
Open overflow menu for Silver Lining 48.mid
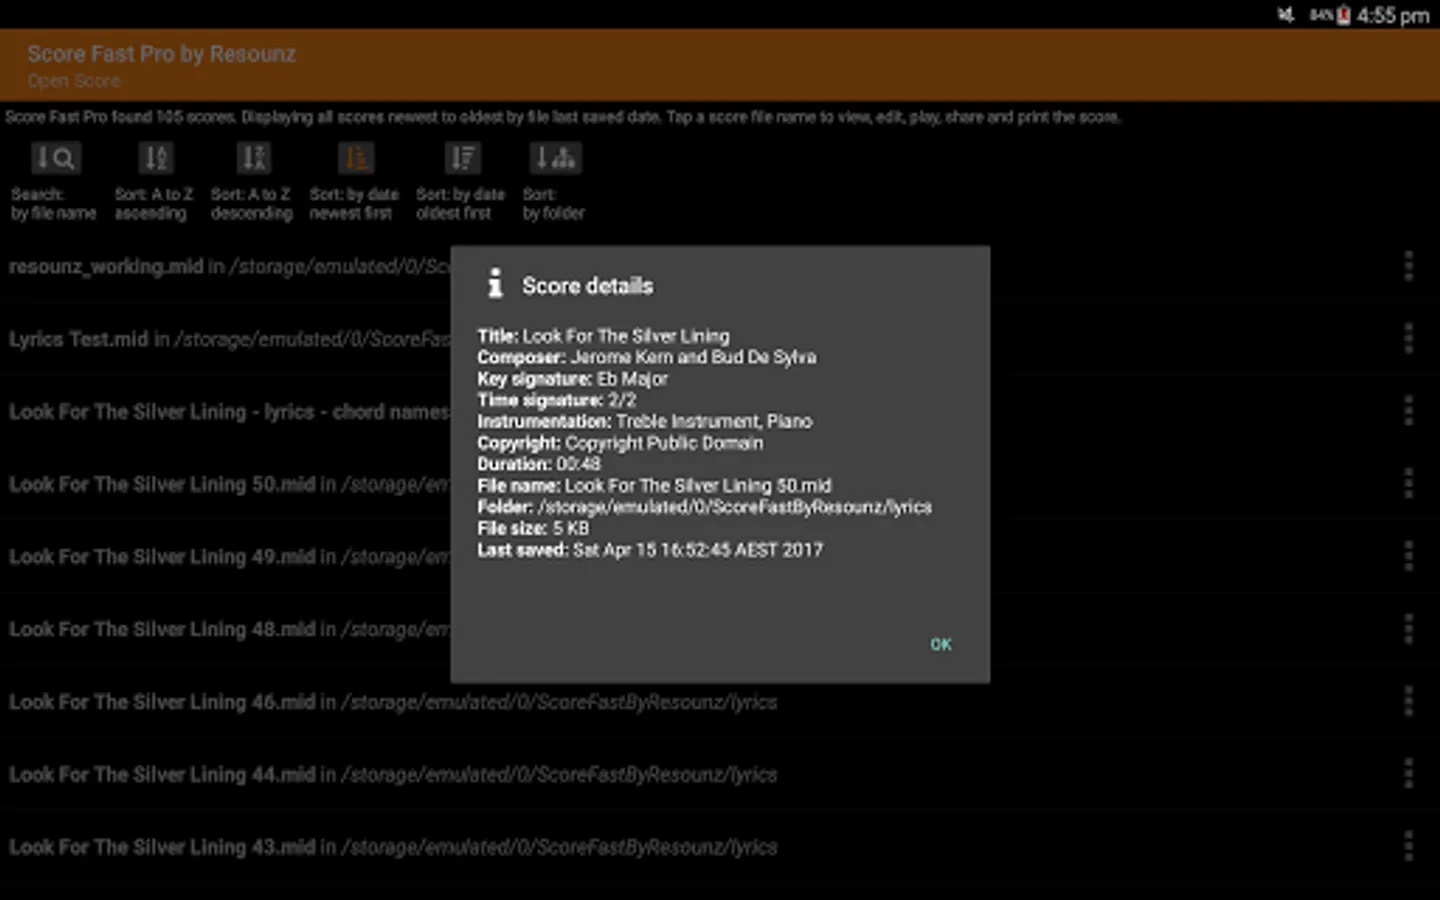(x=1408, y=629)
